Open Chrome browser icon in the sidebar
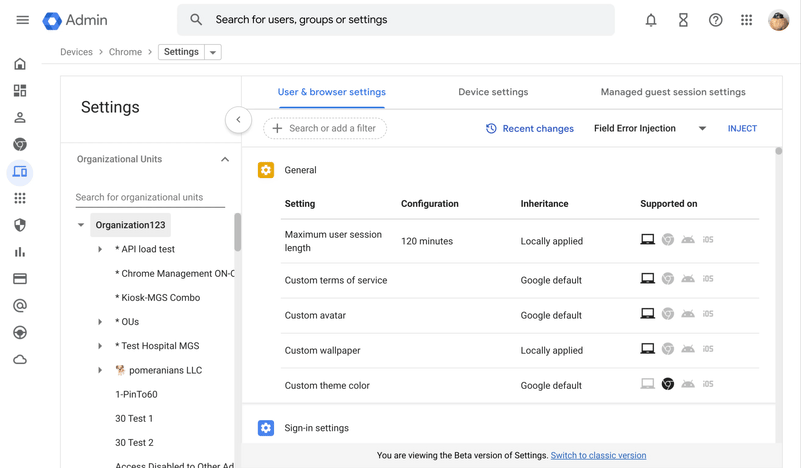Image resolution: width=801 pixels, height=468 pixels. click(20, 145)
